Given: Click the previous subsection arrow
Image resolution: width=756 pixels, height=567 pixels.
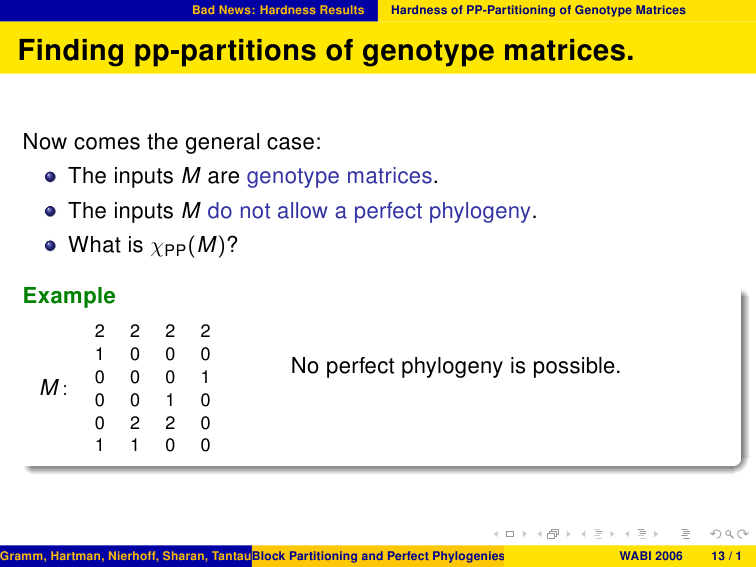Looking at the screenshot, I should 583,534.
